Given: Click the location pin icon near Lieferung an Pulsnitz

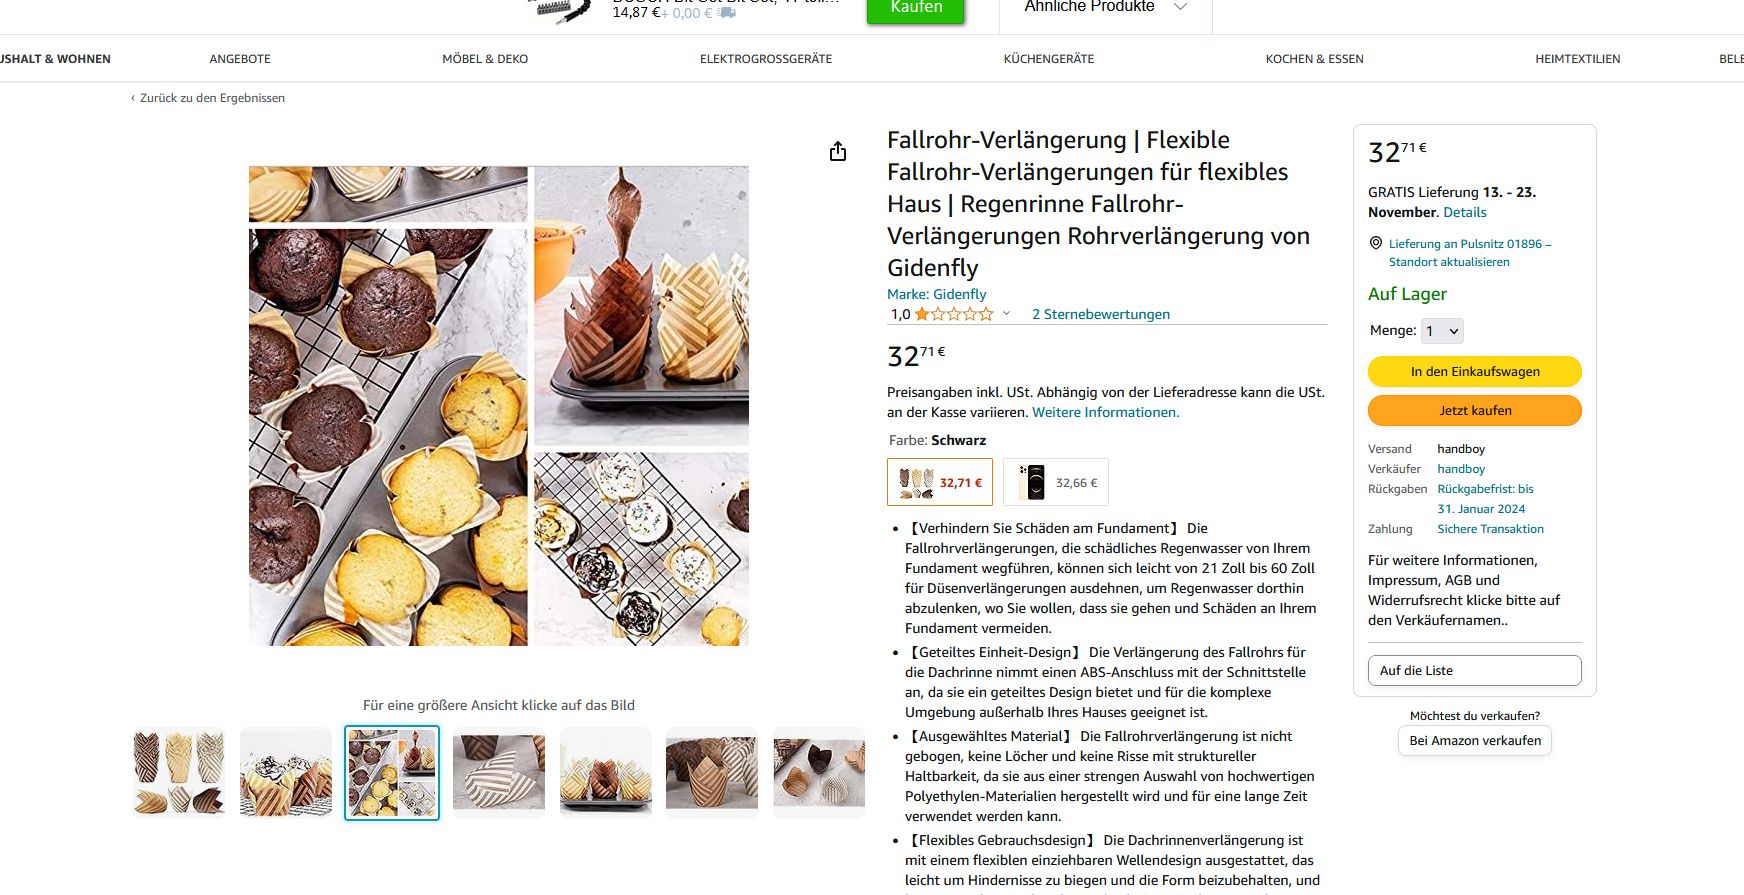Looking at the screenshot, I should click(x=1376, y=243).
